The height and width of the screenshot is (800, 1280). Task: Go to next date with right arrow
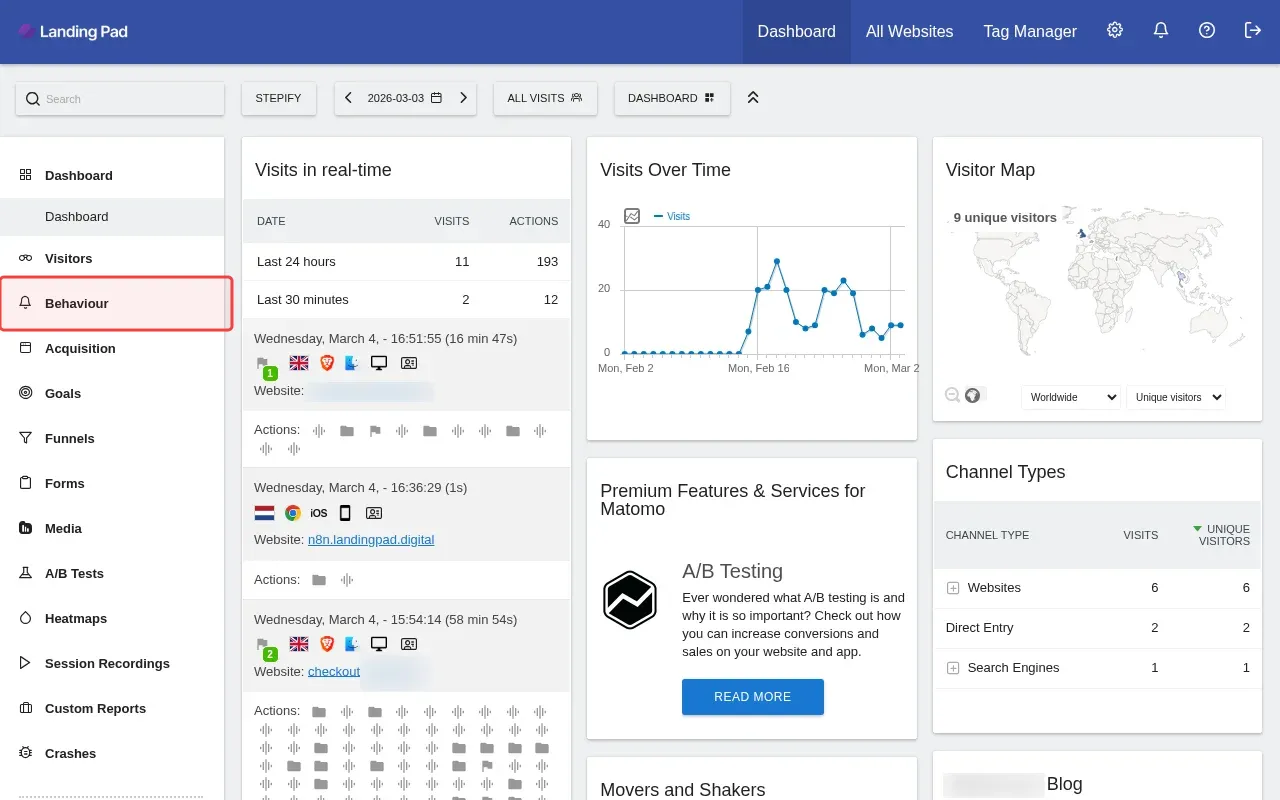point(463,98)
